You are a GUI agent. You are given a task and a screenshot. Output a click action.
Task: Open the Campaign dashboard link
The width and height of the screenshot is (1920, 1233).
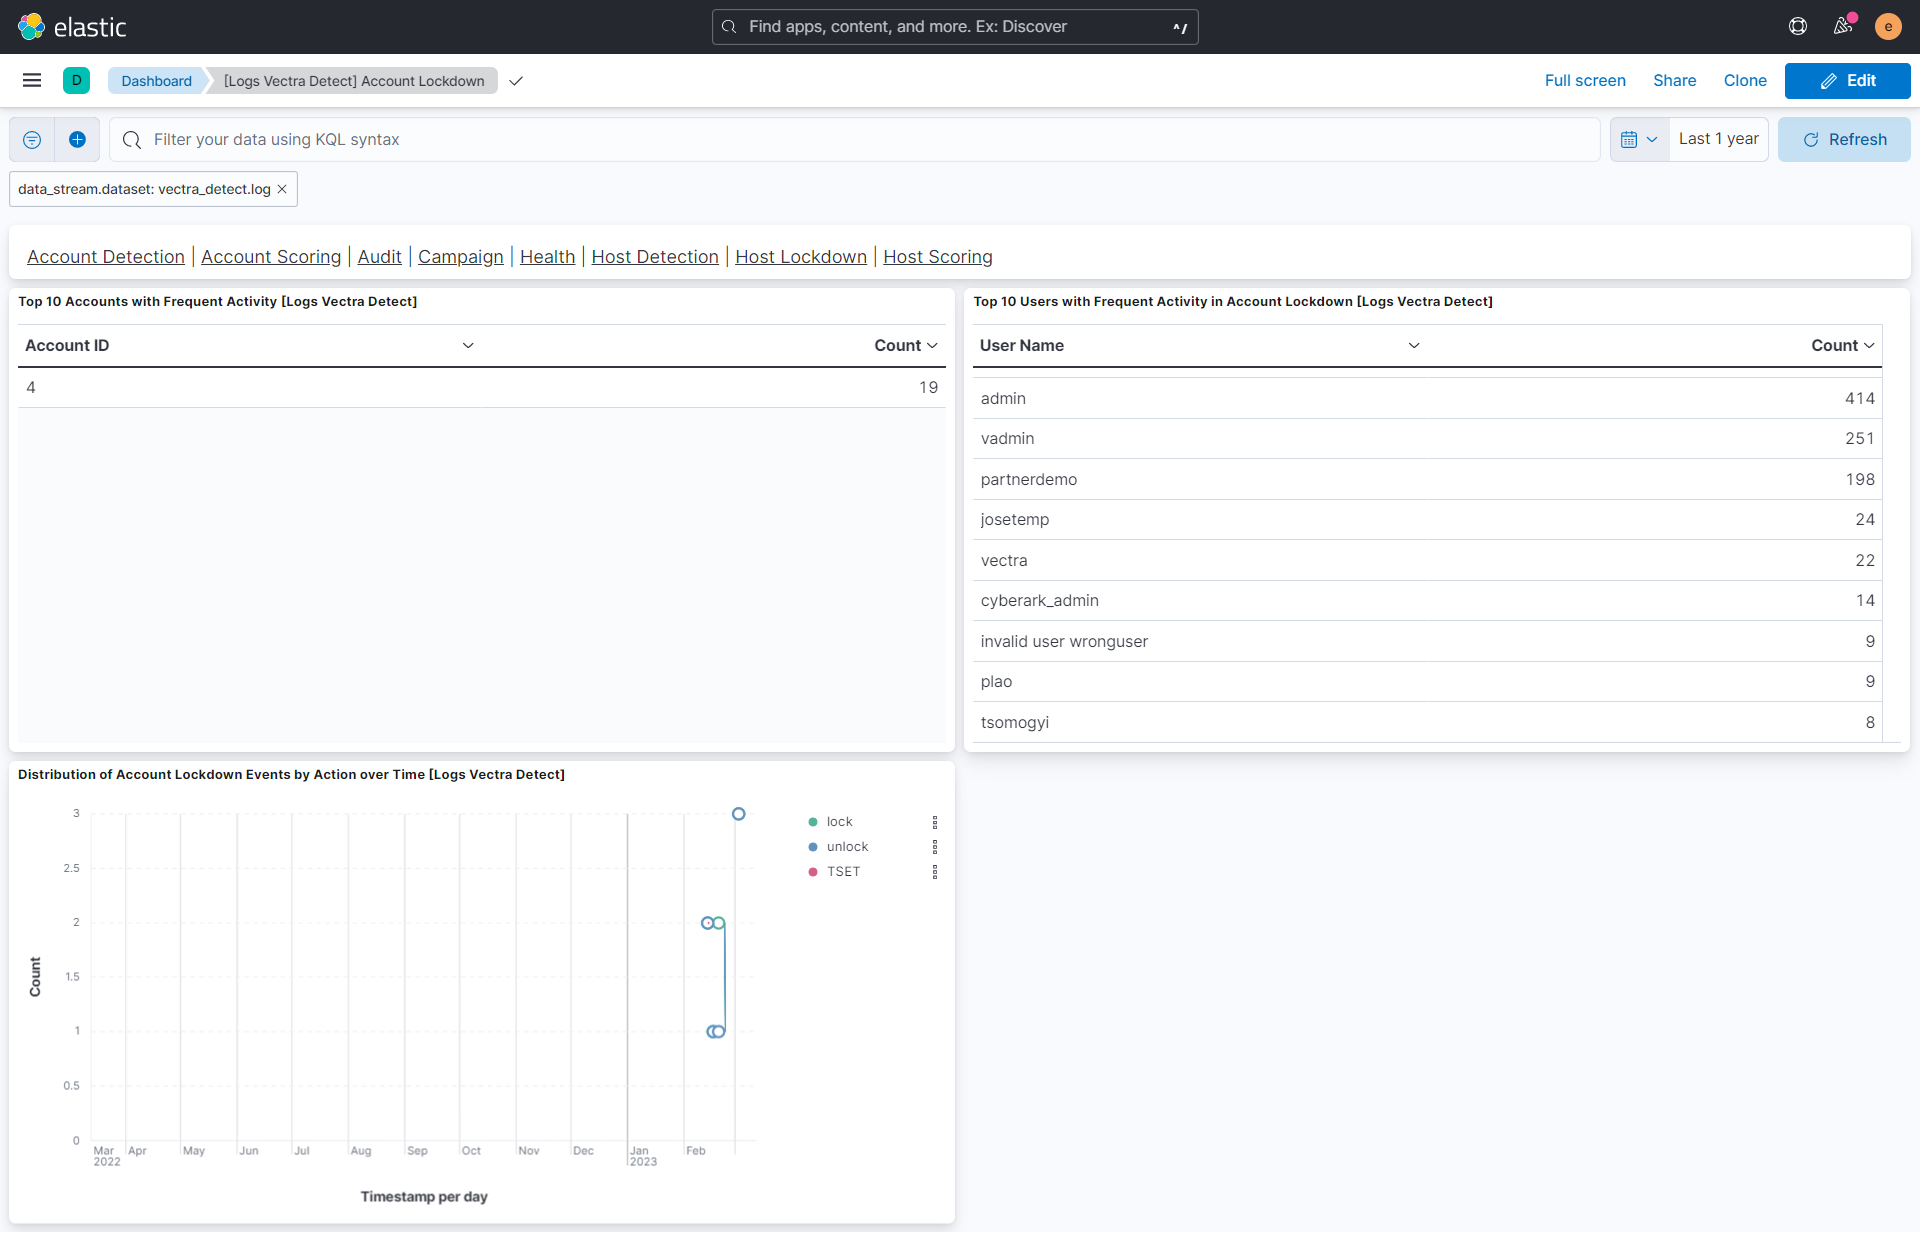(x=461, y=257)
